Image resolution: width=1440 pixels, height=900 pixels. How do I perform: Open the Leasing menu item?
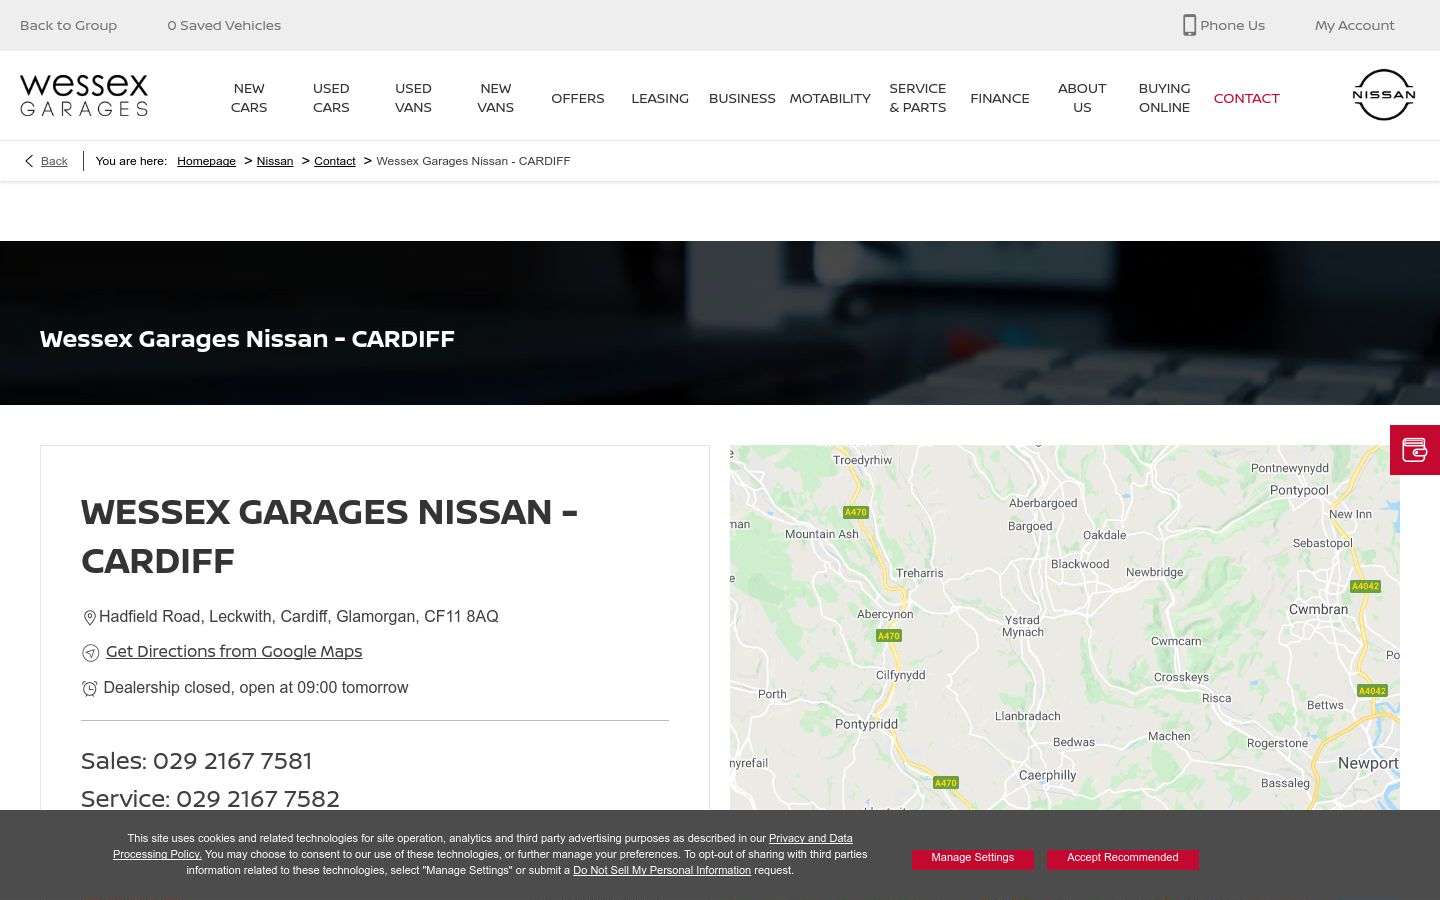pyautogui.click(x=660, y=98)
